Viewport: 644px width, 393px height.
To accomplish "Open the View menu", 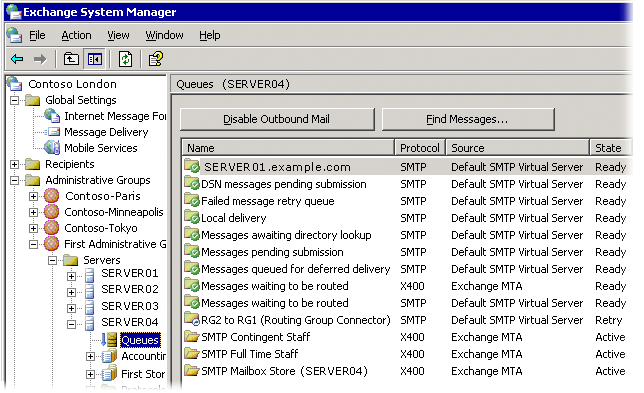I will (x=118, y=35).
